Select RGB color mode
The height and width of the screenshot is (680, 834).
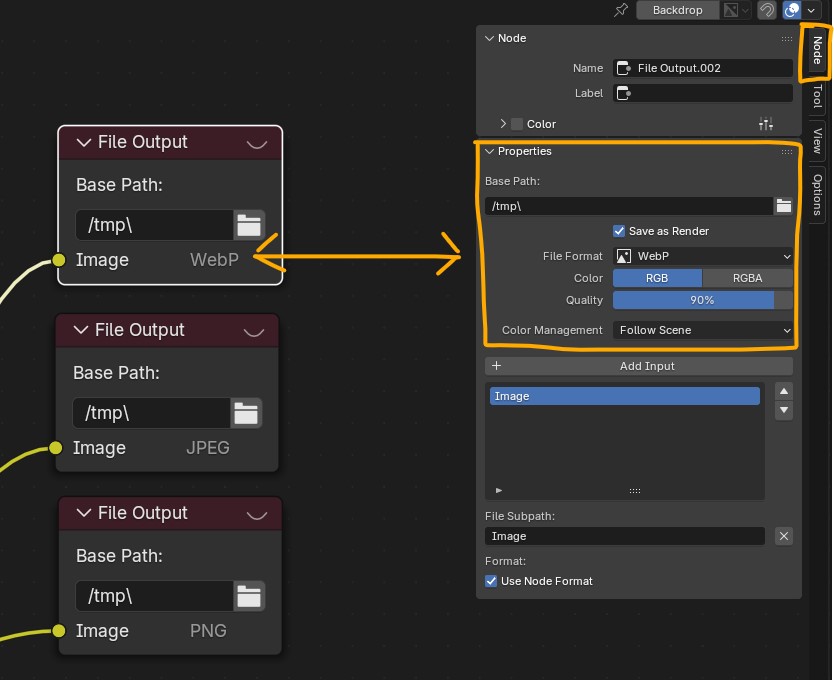pyautogui.click(x=657, y=278)
